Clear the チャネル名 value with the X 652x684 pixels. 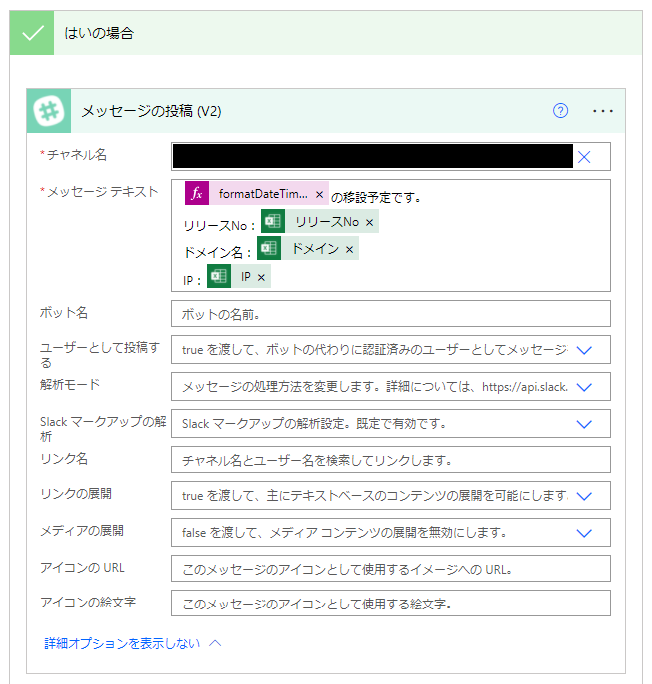point(584,157)
